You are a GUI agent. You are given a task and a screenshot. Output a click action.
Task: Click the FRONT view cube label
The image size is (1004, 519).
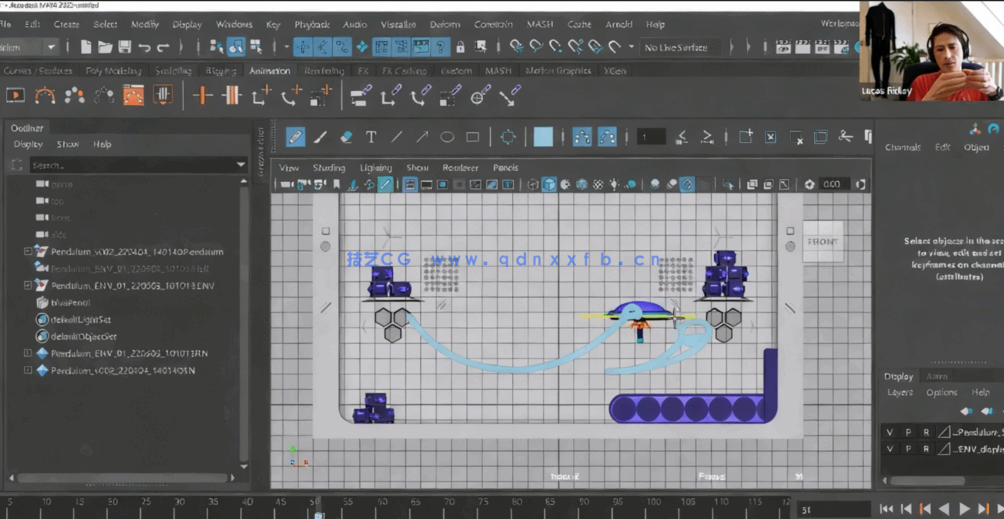pyautogui.click(x=822, y=241)
